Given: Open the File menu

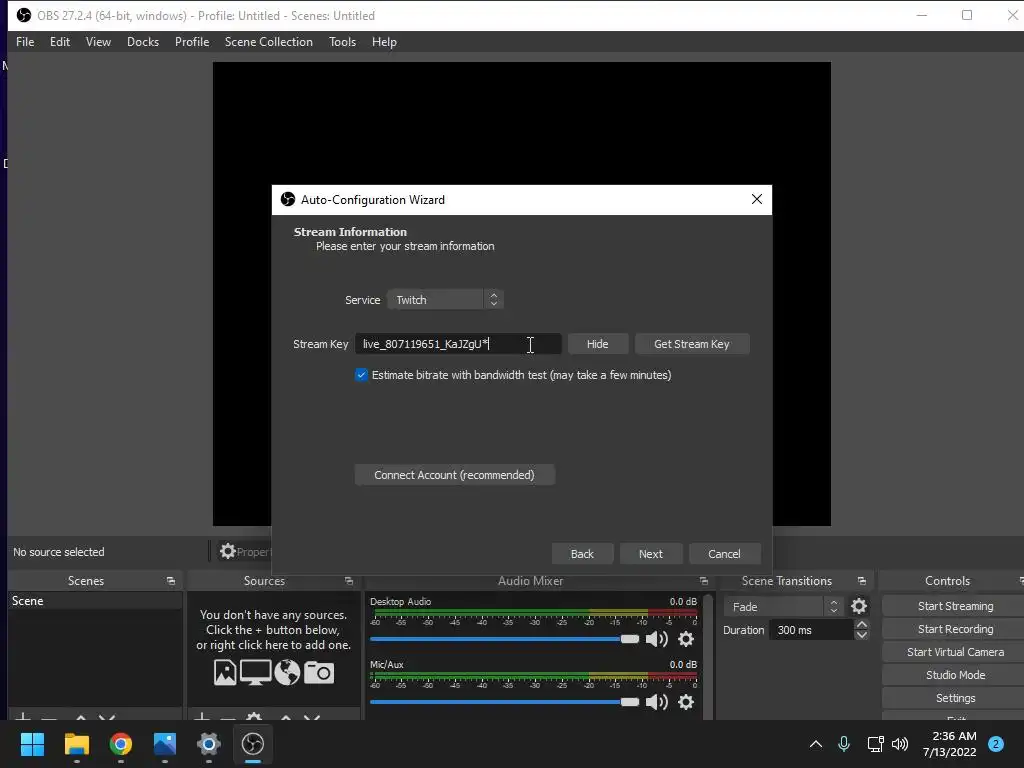Looking at the screenshot, I should (x=25, y=42).
